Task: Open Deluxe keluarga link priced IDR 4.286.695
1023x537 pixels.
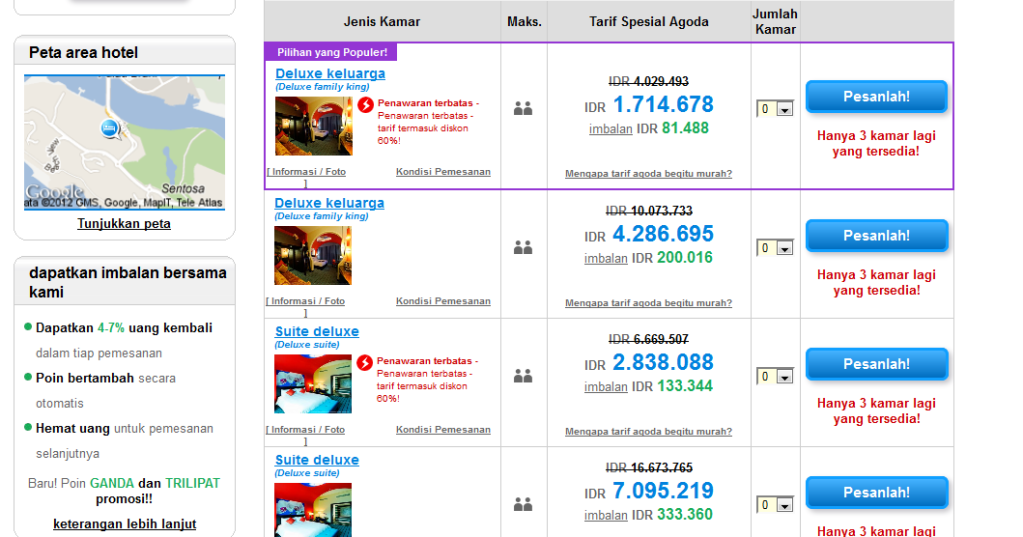Action: (329, 203)
